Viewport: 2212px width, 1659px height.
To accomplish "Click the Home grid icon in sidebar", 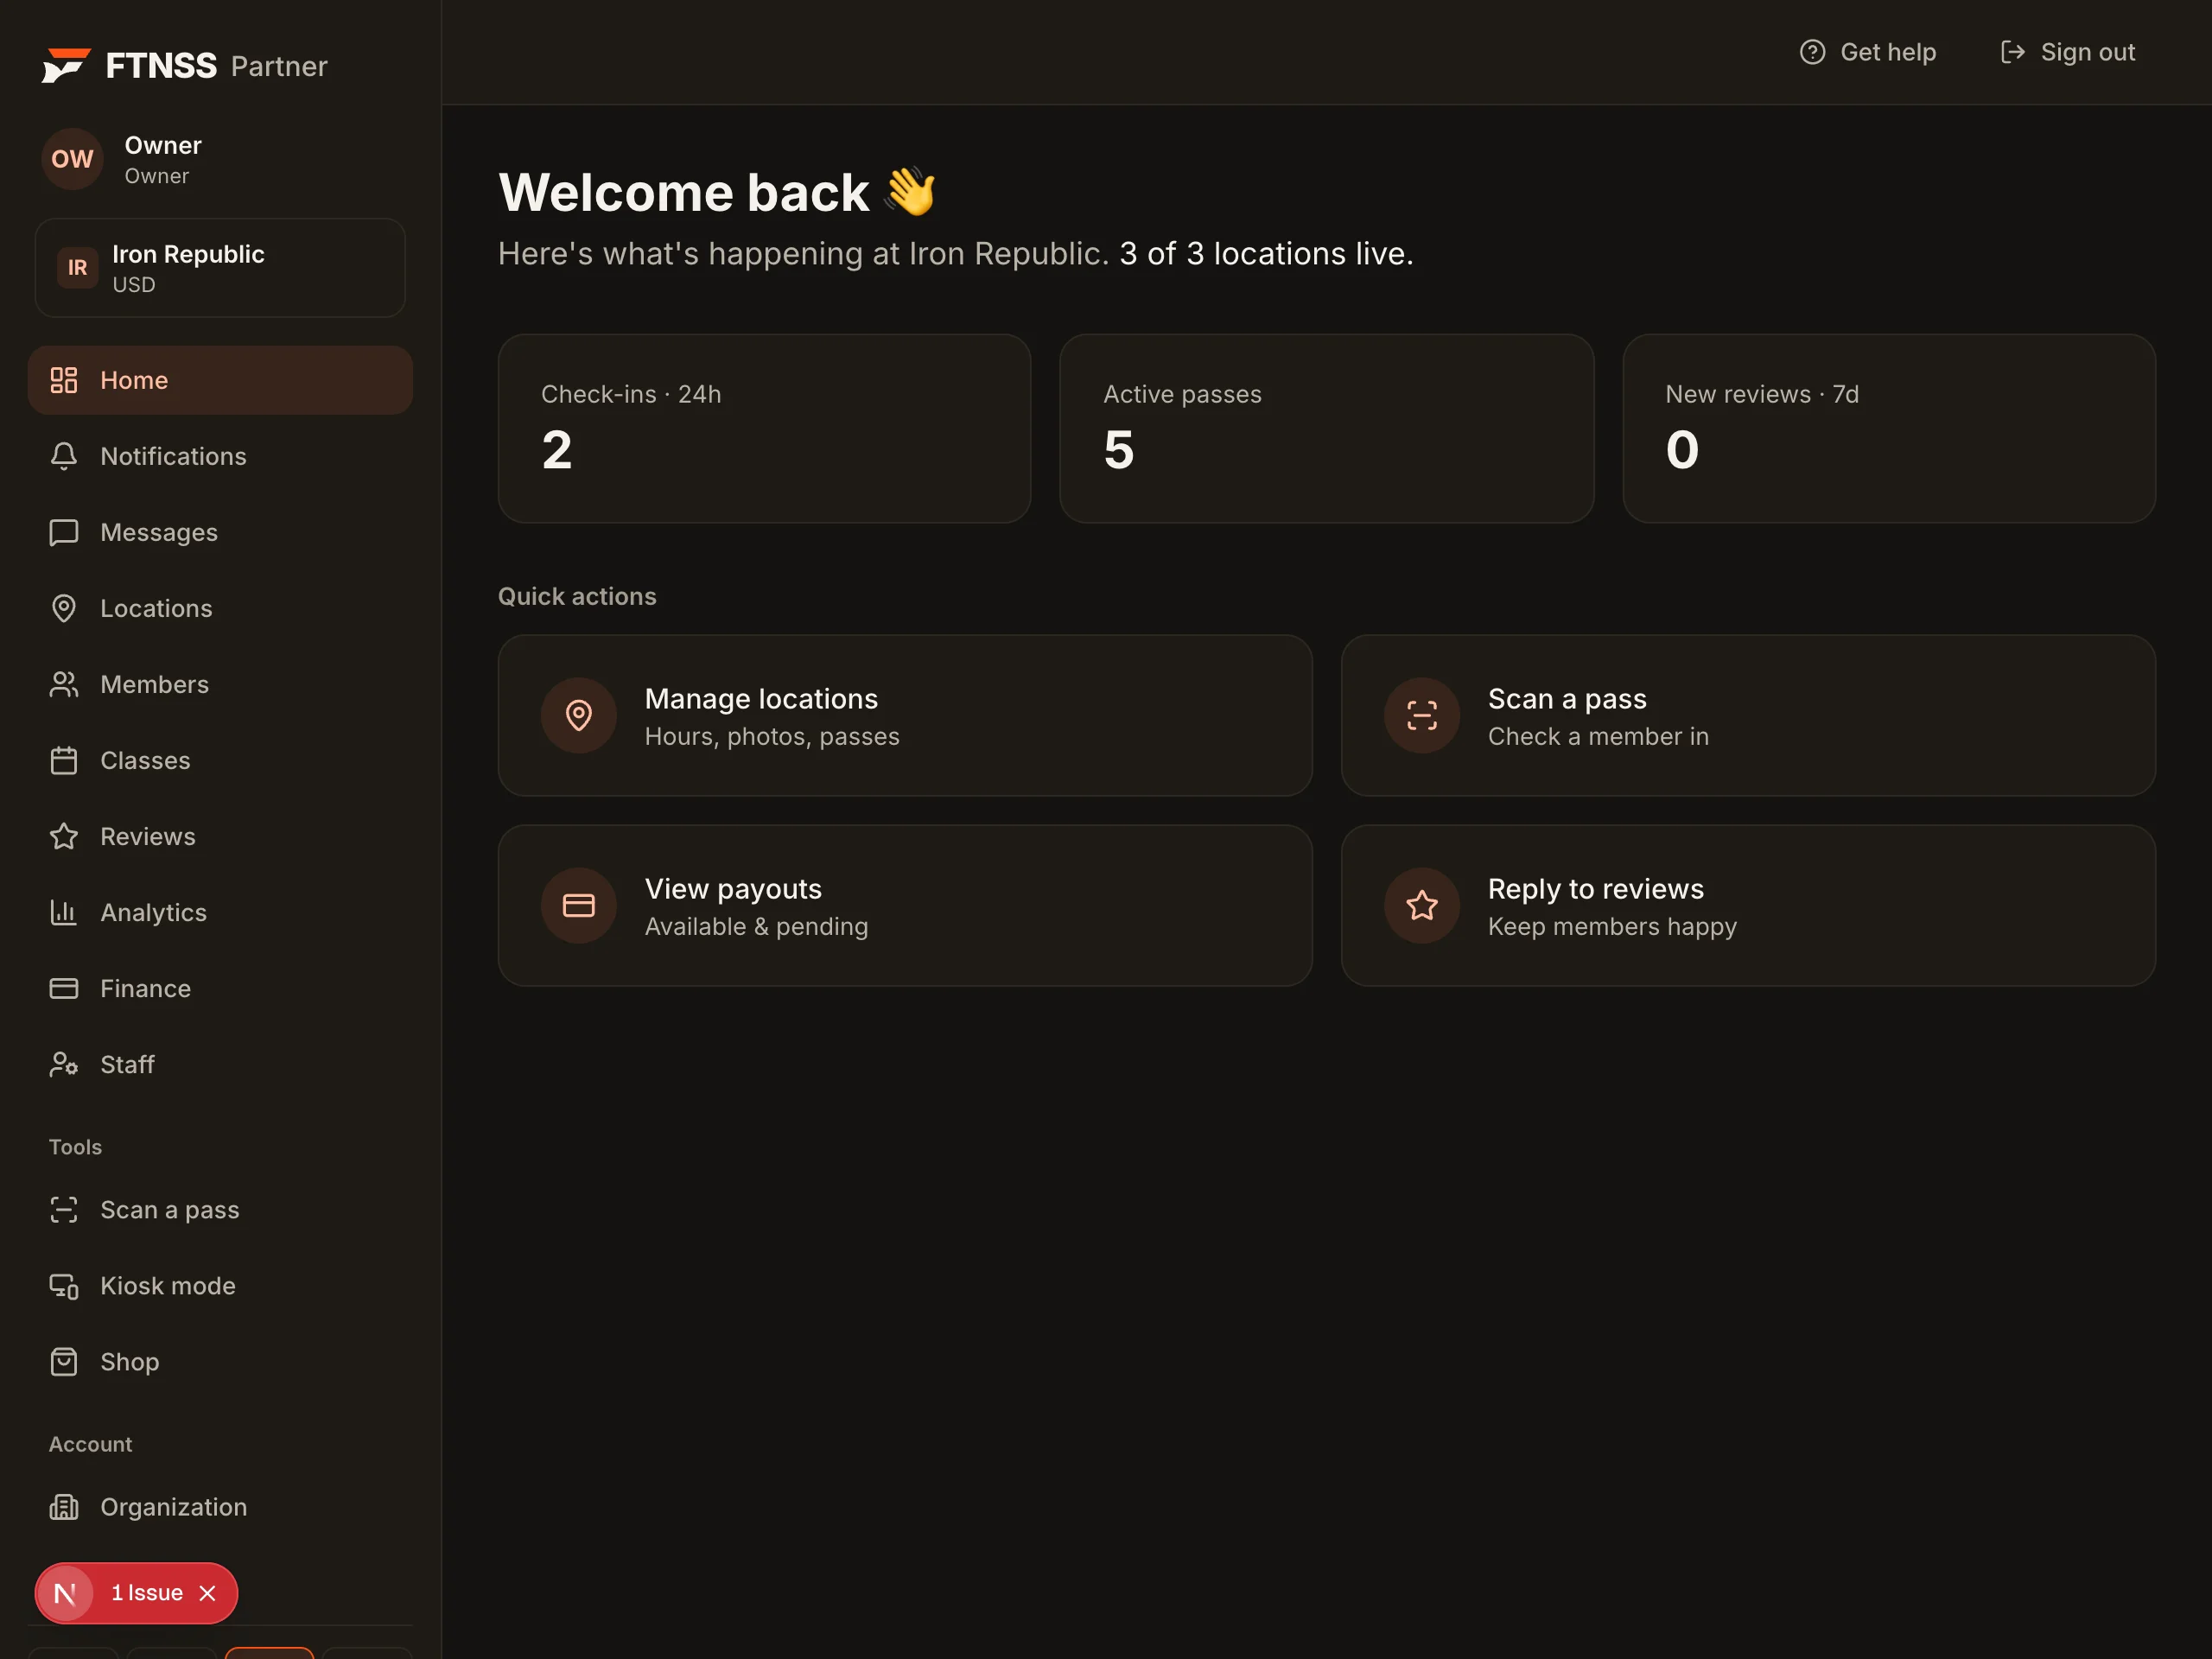I will click(x=64, y=380).
